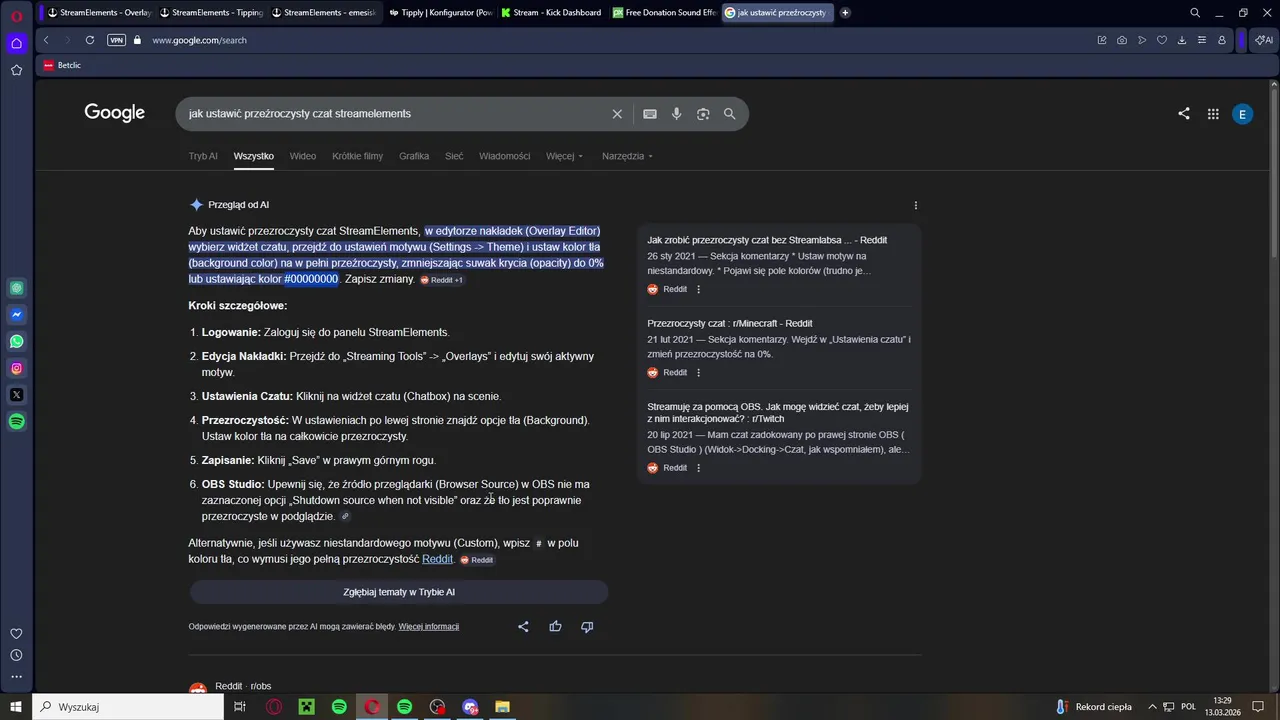1280x720 pixels.
Task: Open the Google apps grid
Action: click(1213, 114)
